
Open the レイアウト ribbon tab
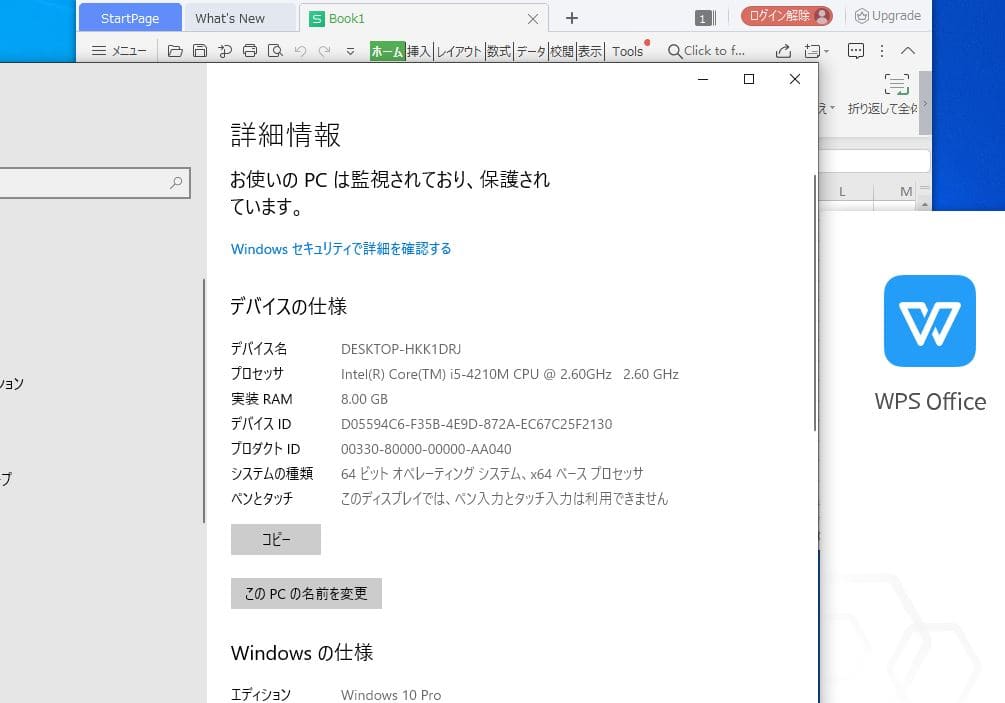click(459, 51)
